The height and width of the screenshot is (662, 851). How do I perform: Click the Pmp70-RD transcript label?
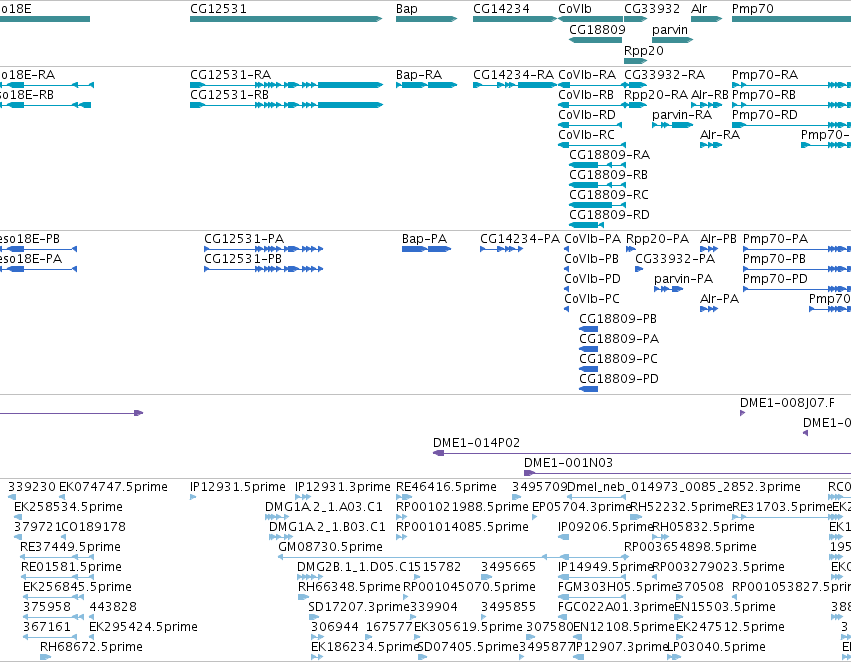(x=765, y=114)
